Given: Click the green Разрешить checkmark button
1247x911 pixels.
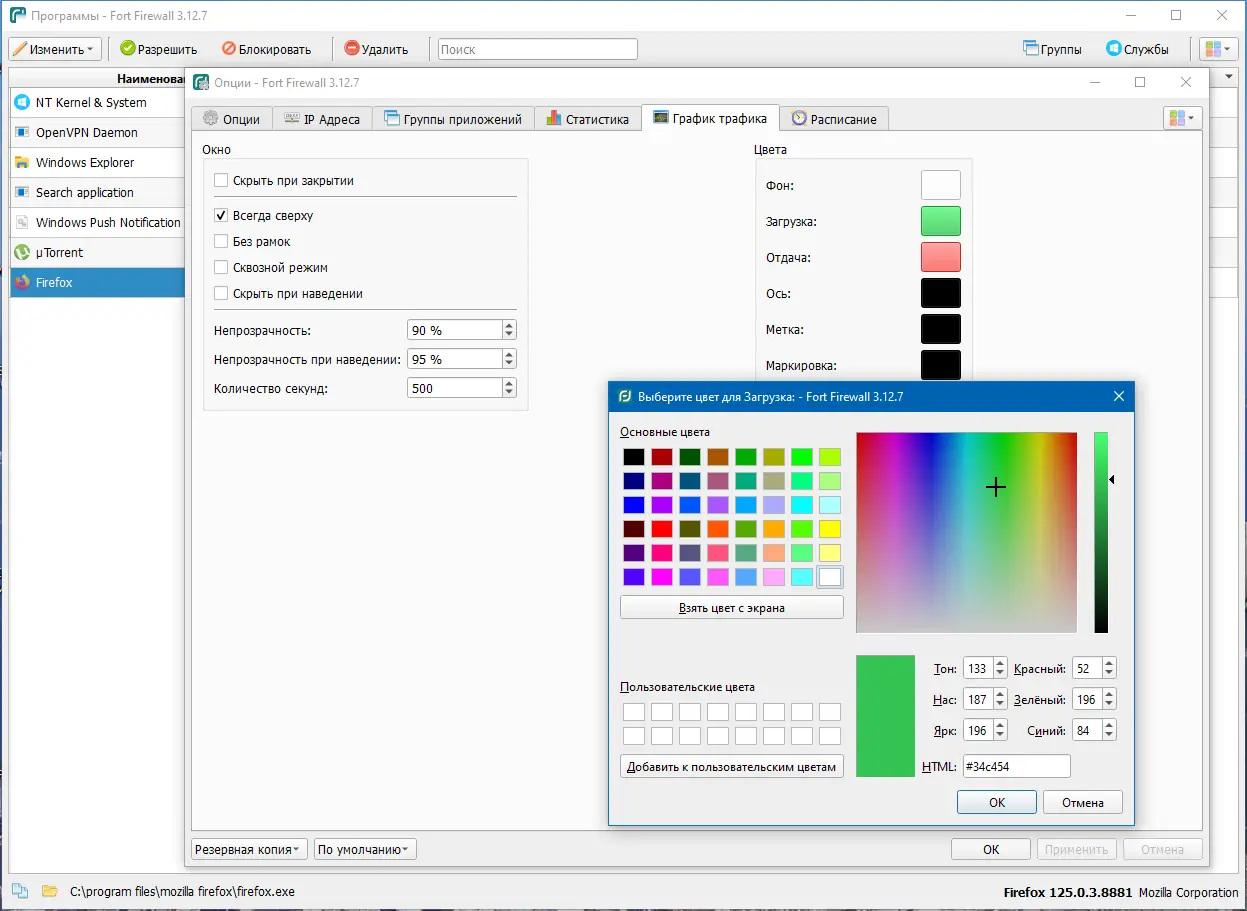Looking at the screenshot, I should click(158, 49).
